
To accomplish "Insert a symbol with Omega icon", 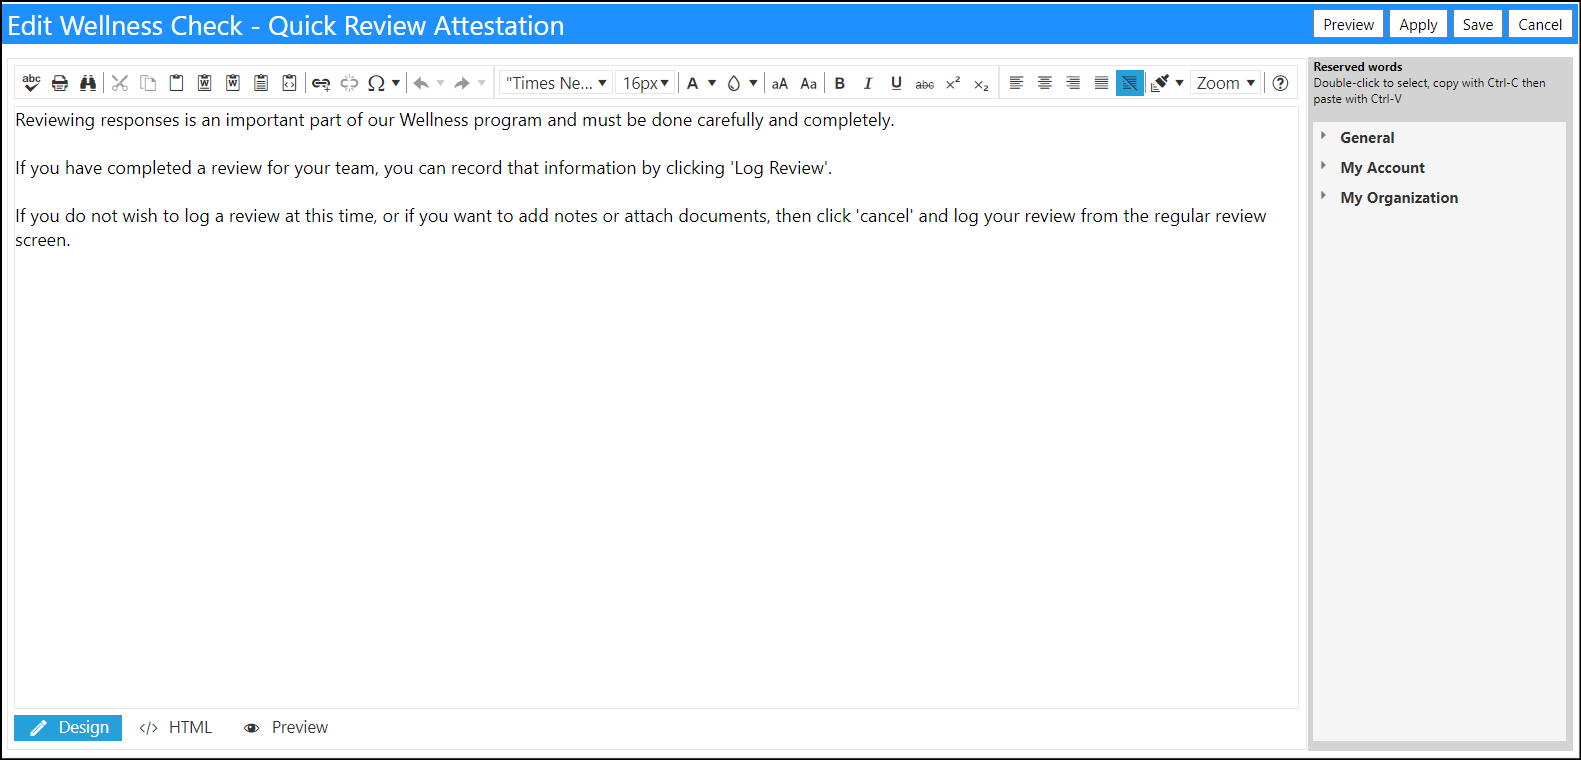I will [x=376, y=83].
